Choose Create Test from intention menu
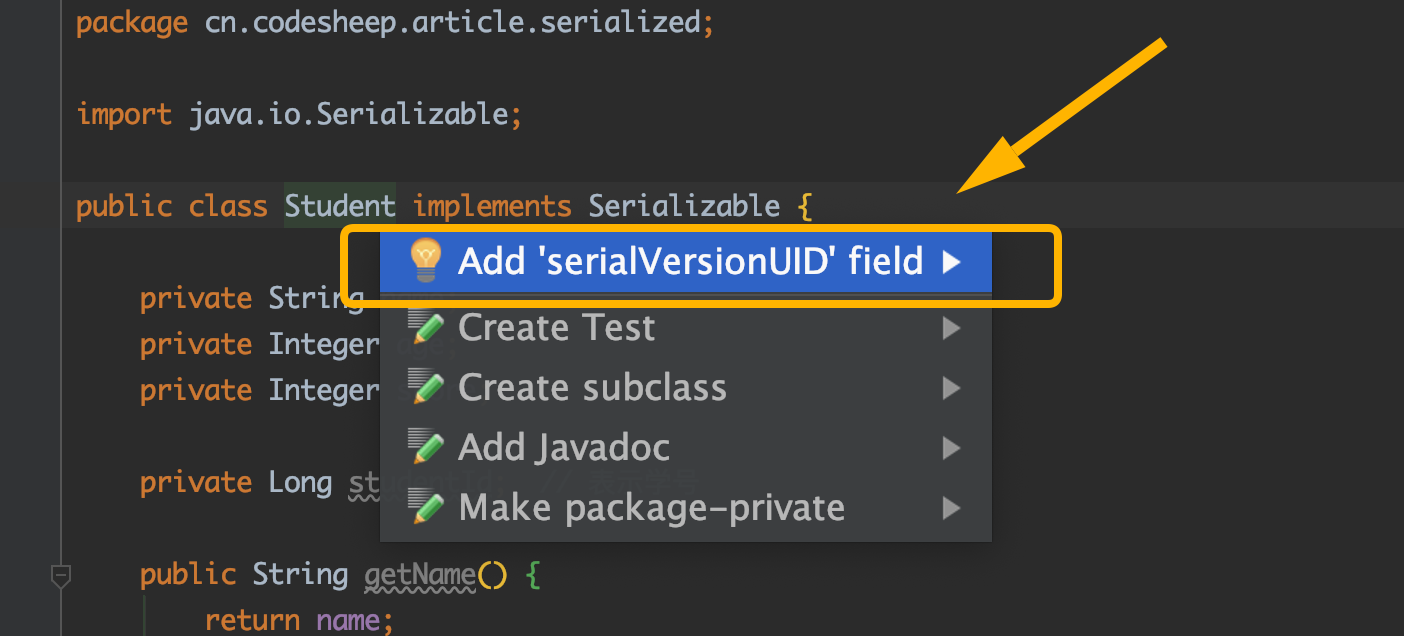 coord(556,328)
